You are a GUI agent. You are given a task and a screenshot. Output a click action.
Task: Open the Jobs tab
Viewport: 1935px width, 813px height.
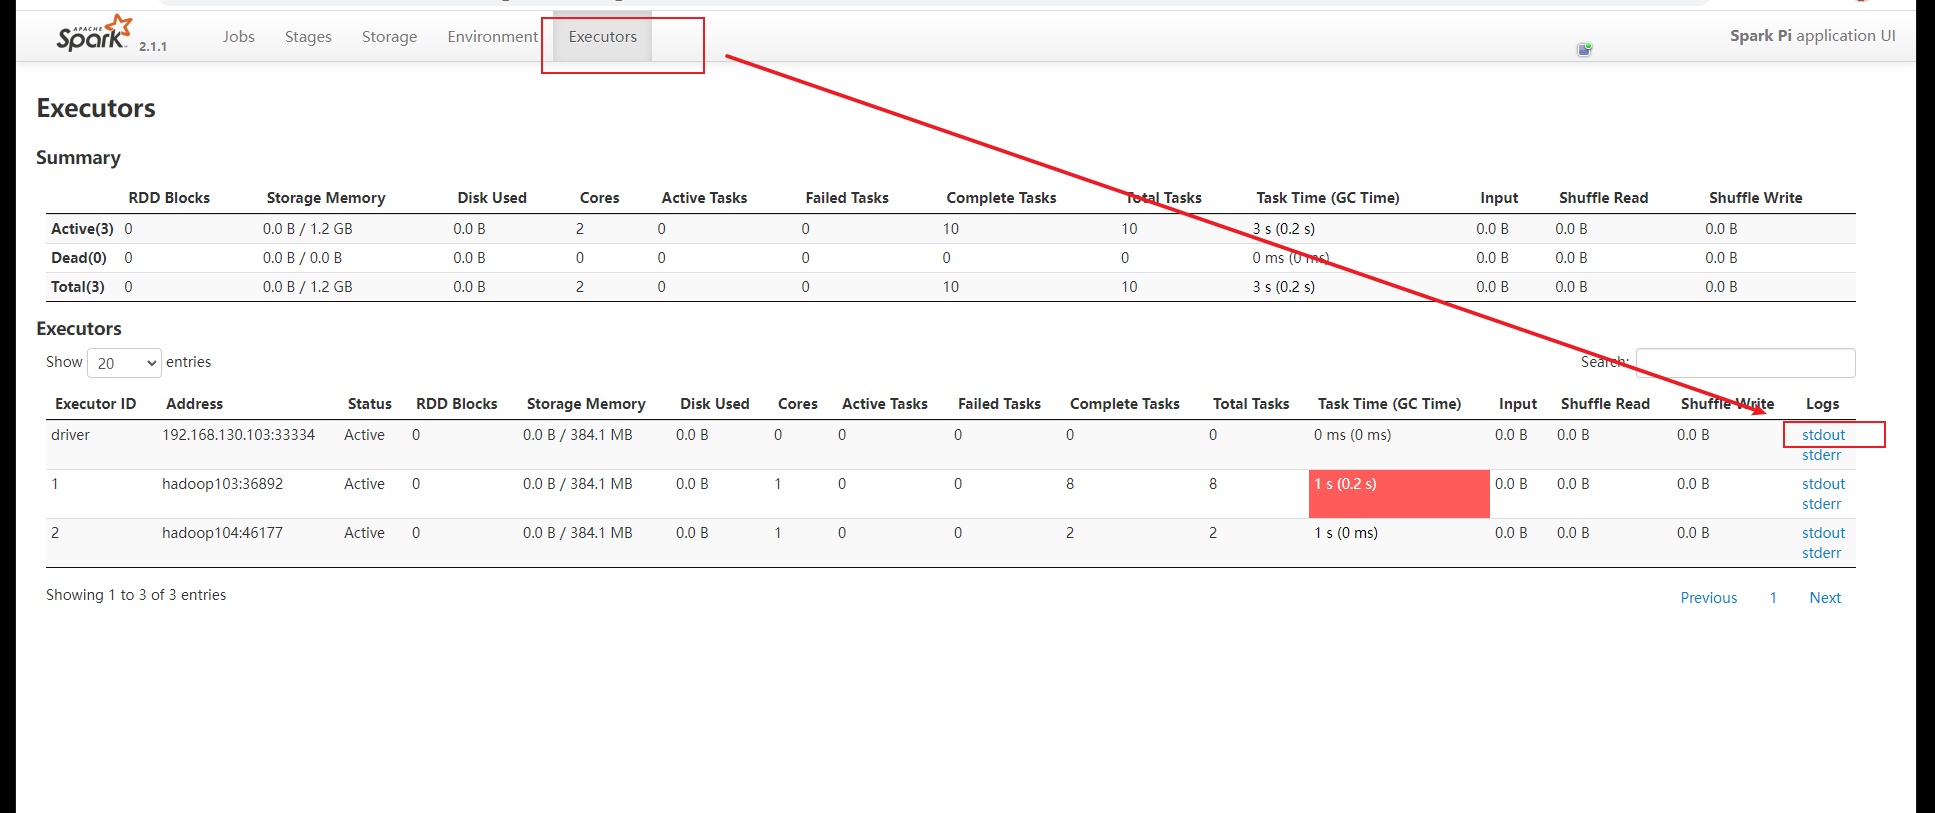(238, 37)
